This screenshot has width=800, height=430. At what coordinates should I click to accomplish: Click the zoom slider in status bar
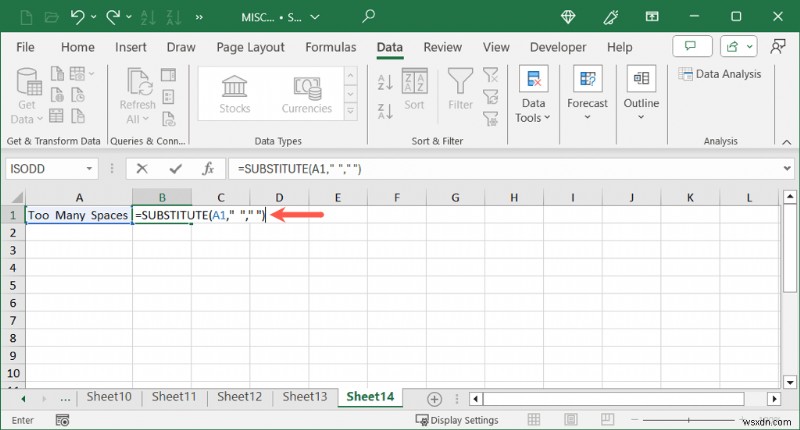pos(688,420)
